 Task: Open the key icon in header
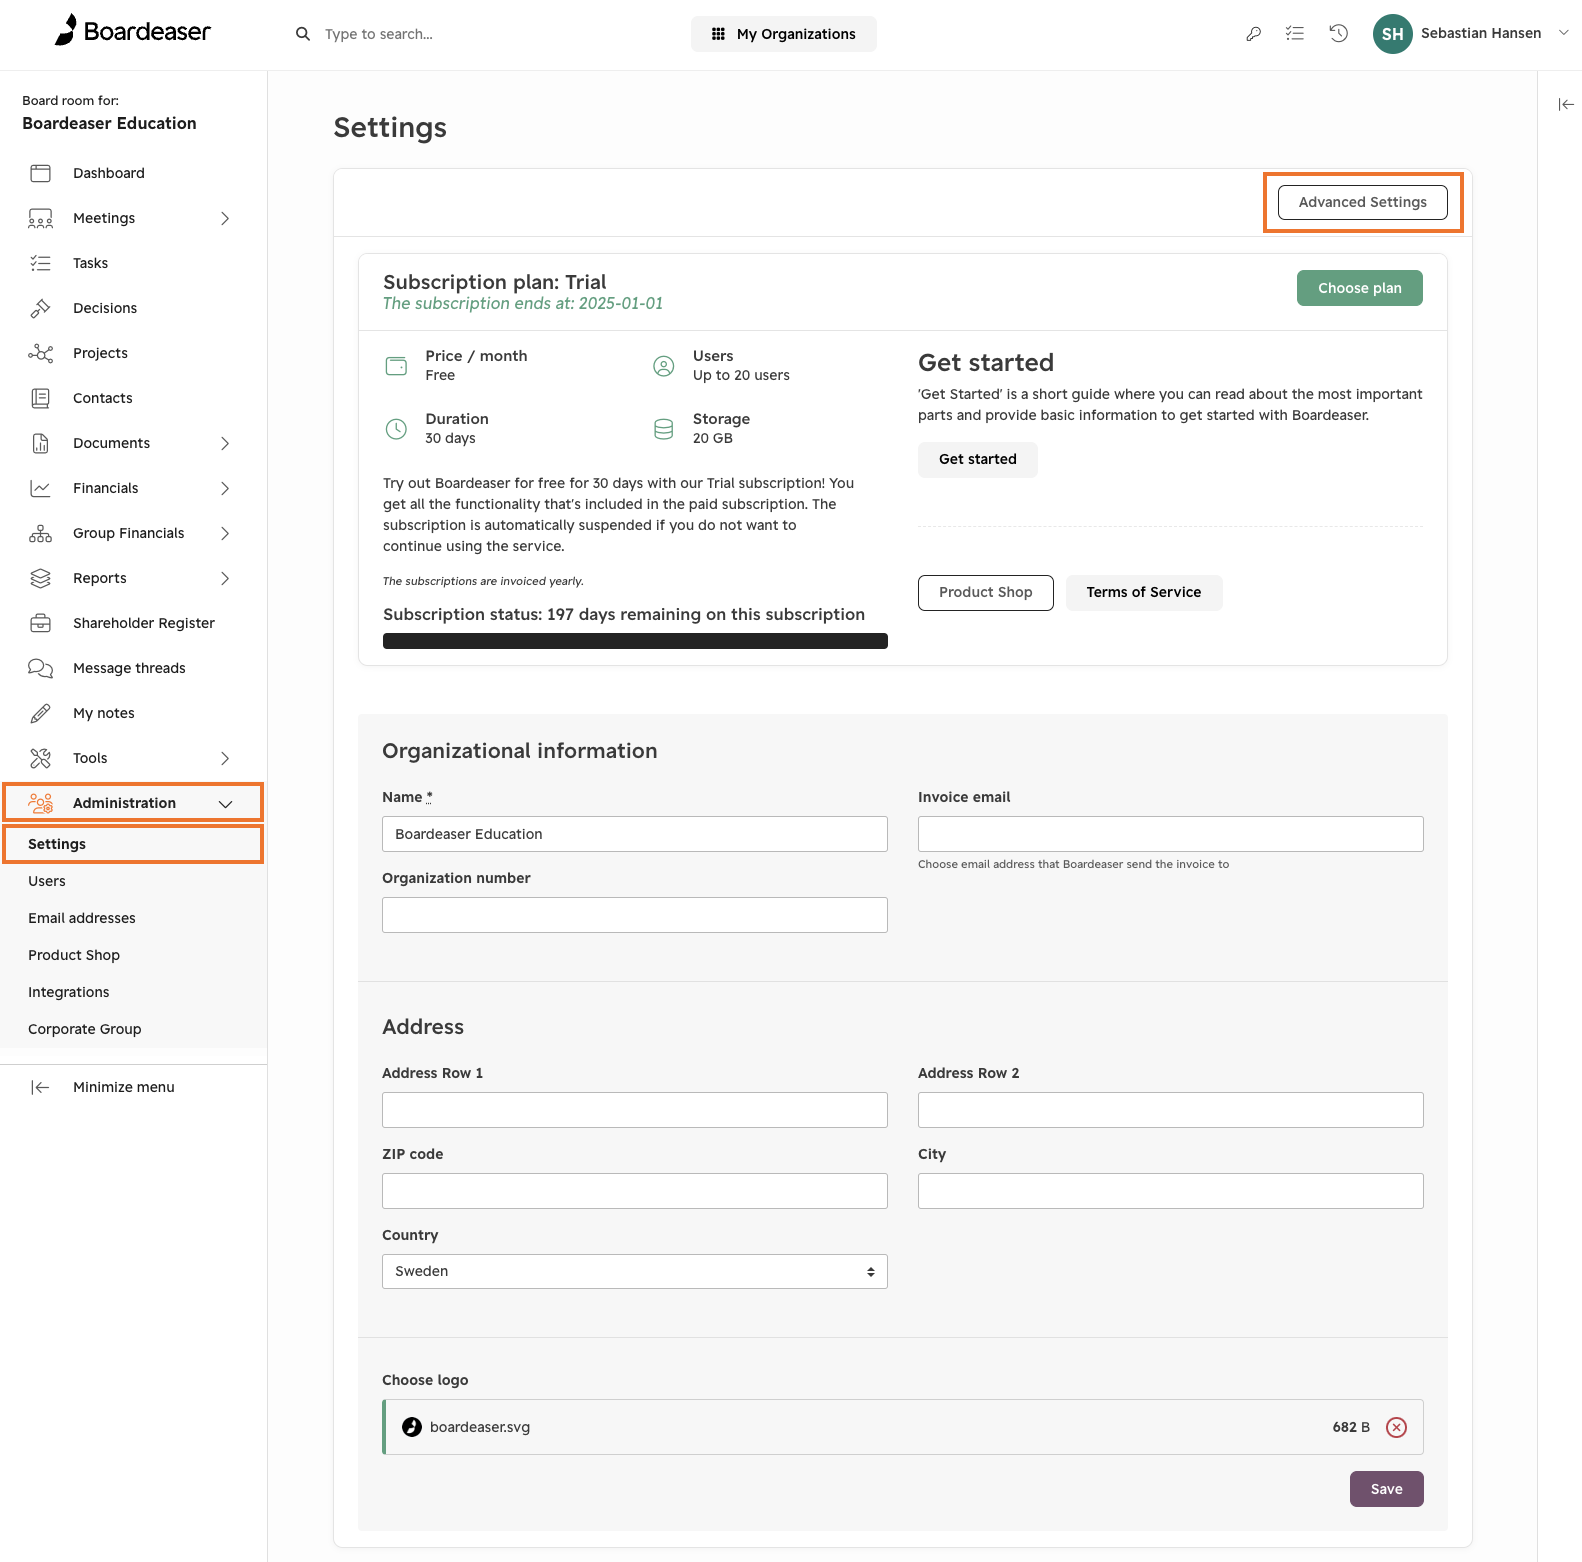click(x=1253, y=34)
